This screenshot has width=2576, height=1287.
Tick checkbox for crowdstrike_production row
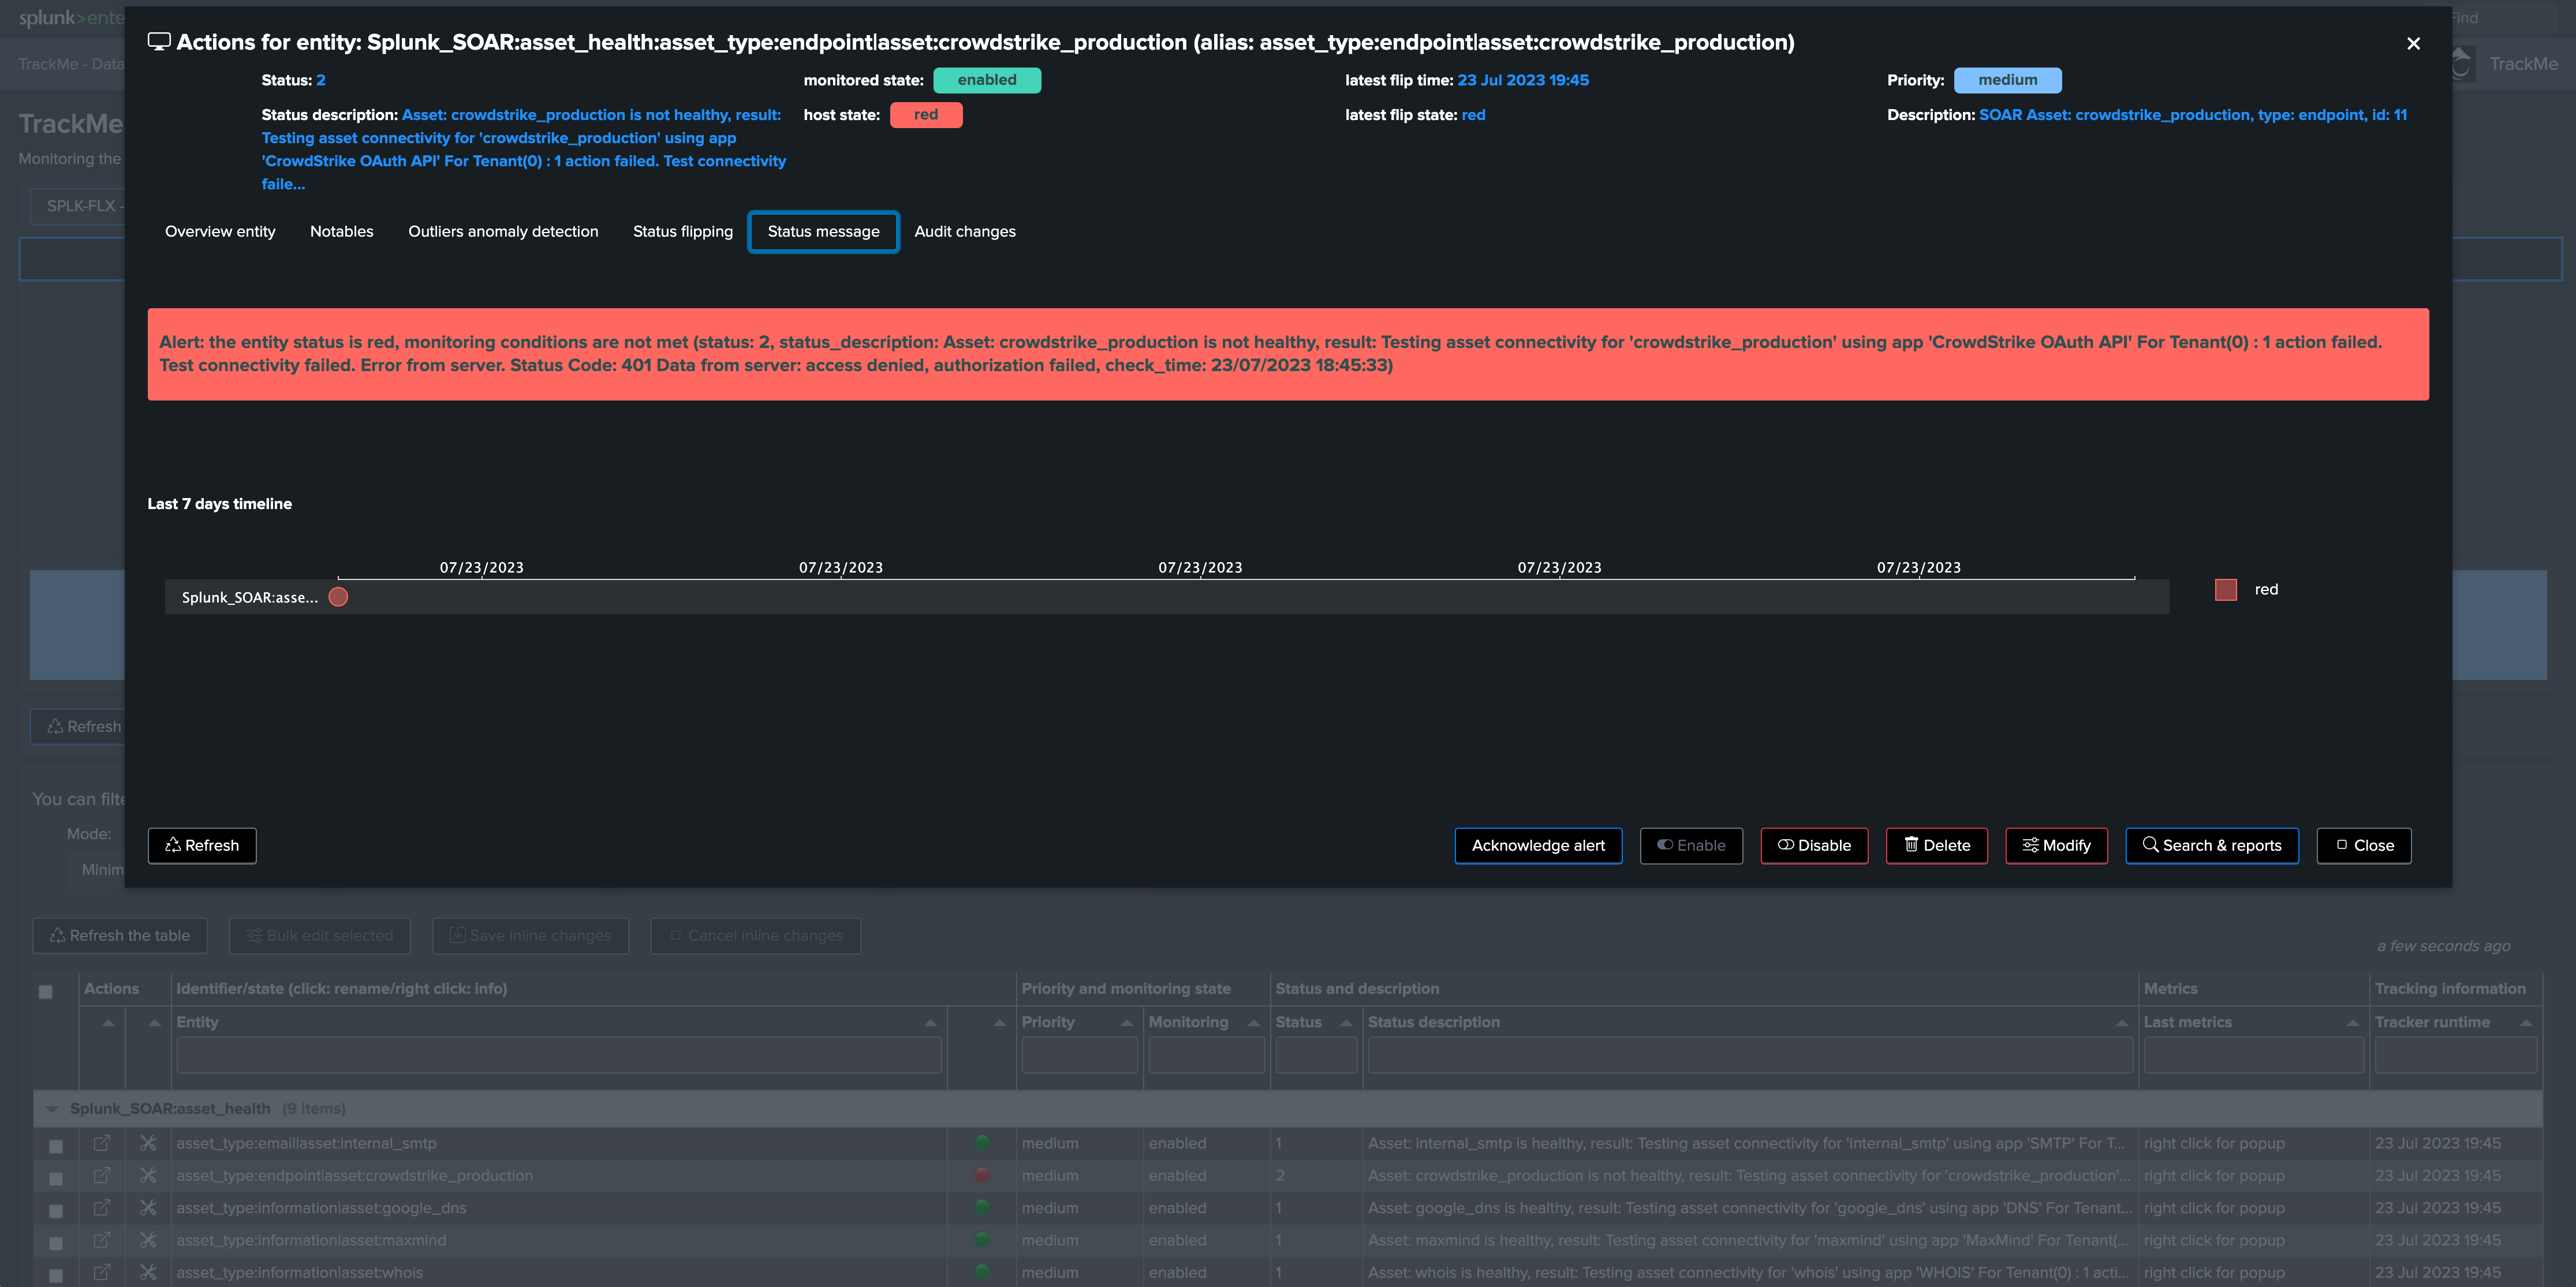56,1179
